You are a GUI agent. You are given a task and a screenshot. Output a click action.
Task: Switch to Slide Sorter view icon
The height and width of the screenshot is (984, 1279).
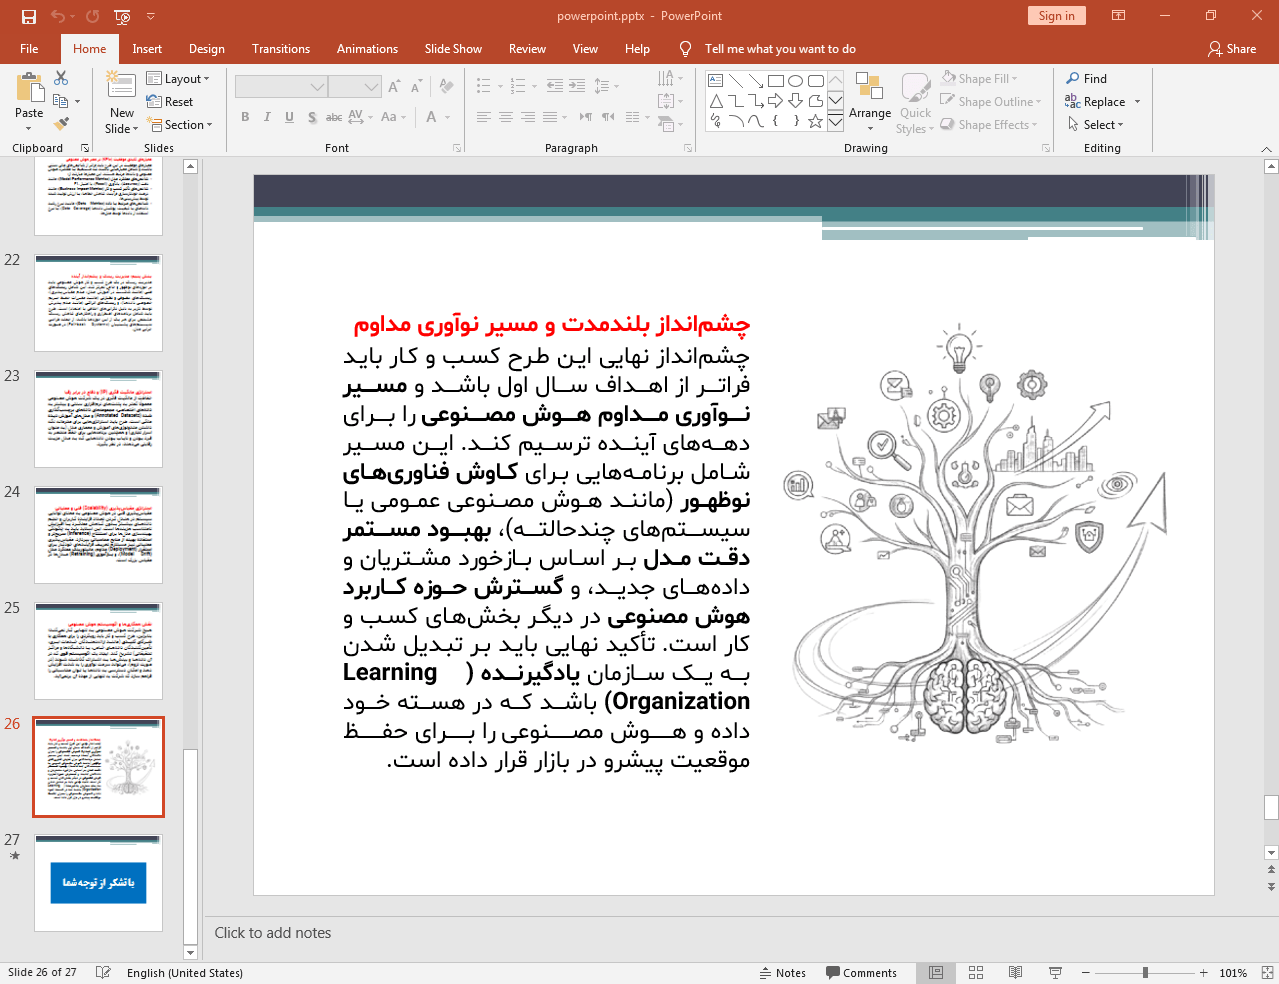(x=976, y=972)
